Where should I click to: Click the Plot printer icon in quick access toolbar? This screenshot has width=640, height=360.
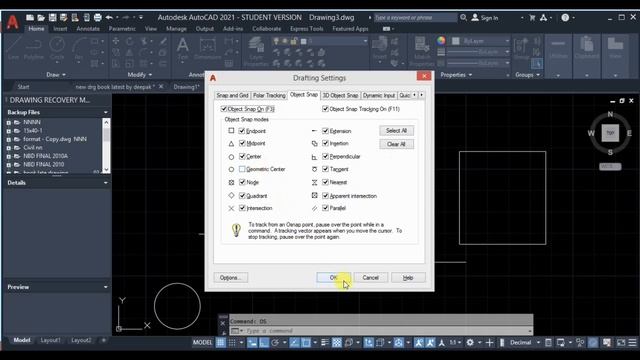(x=98, y=18)
